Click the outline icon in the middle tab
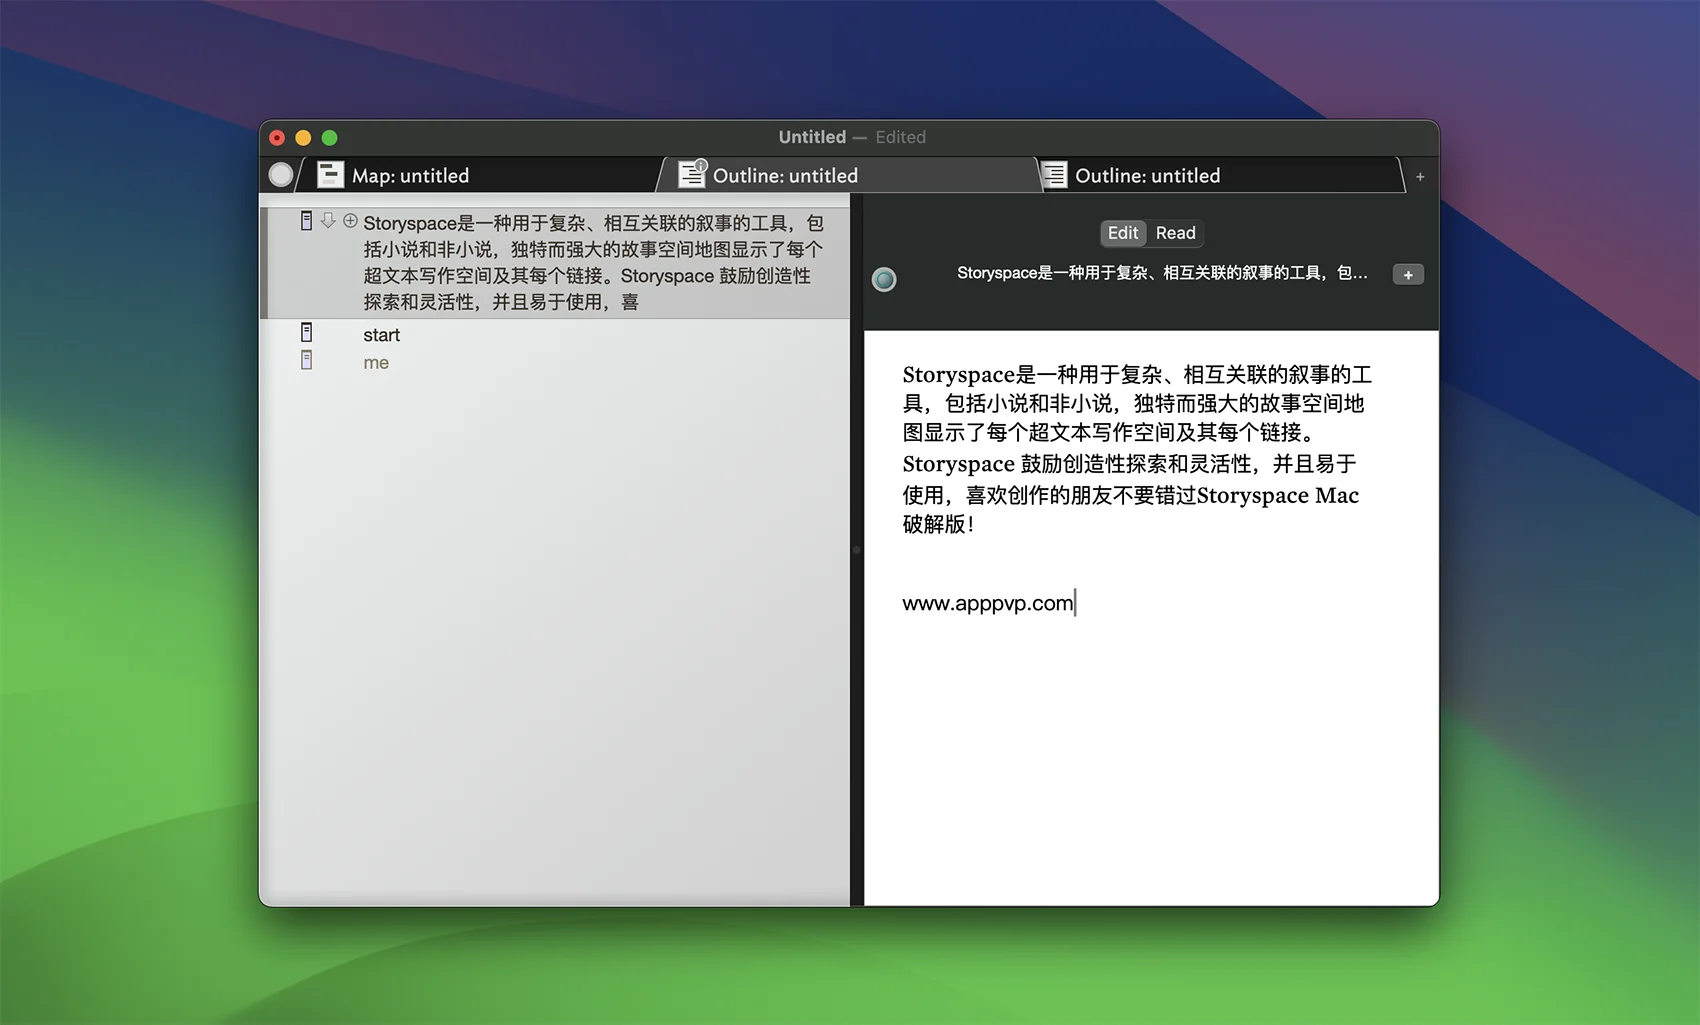1700x1025 pixels. click(692, 174)
